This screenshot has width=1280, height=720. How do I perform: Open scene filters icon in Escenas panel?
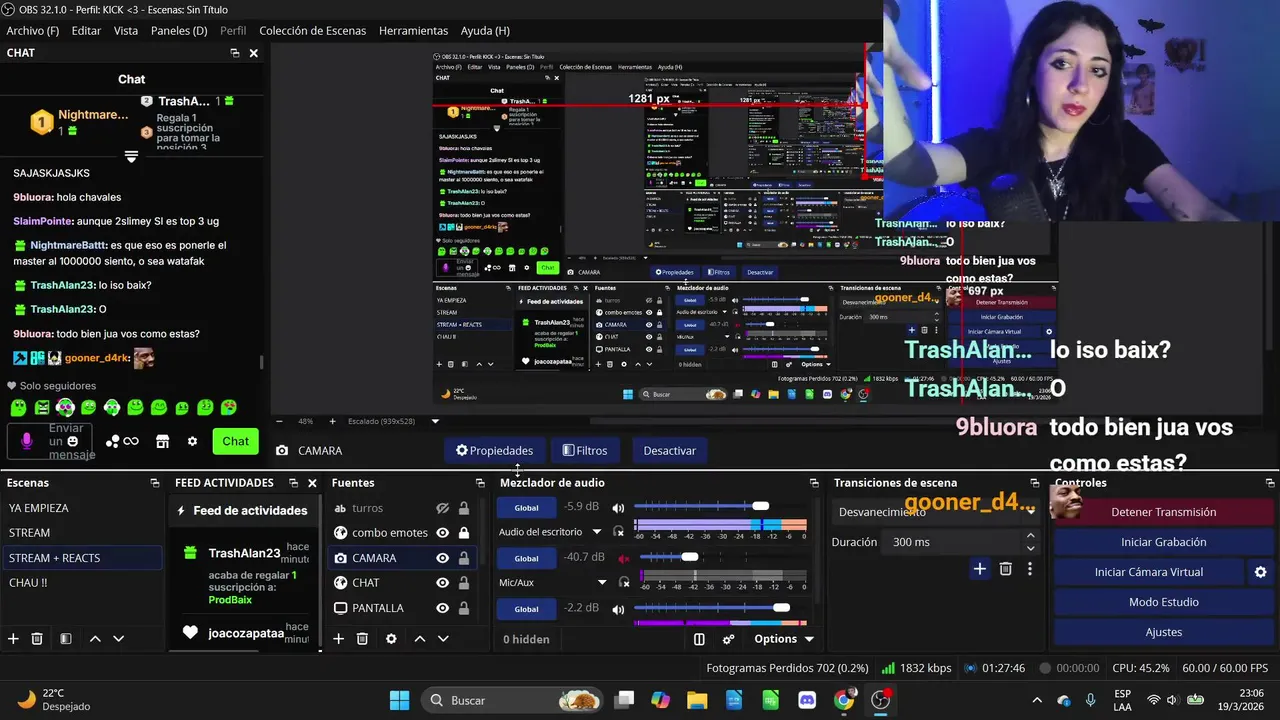65,639
